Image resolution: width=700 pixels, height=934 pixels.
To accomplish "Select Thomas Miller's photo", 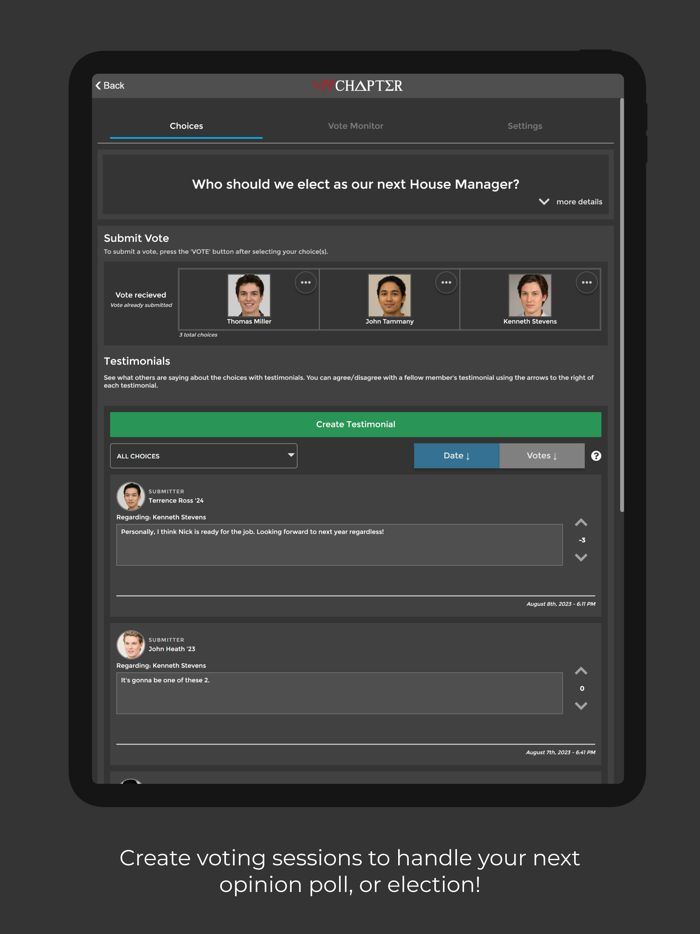I will [249, 295].
